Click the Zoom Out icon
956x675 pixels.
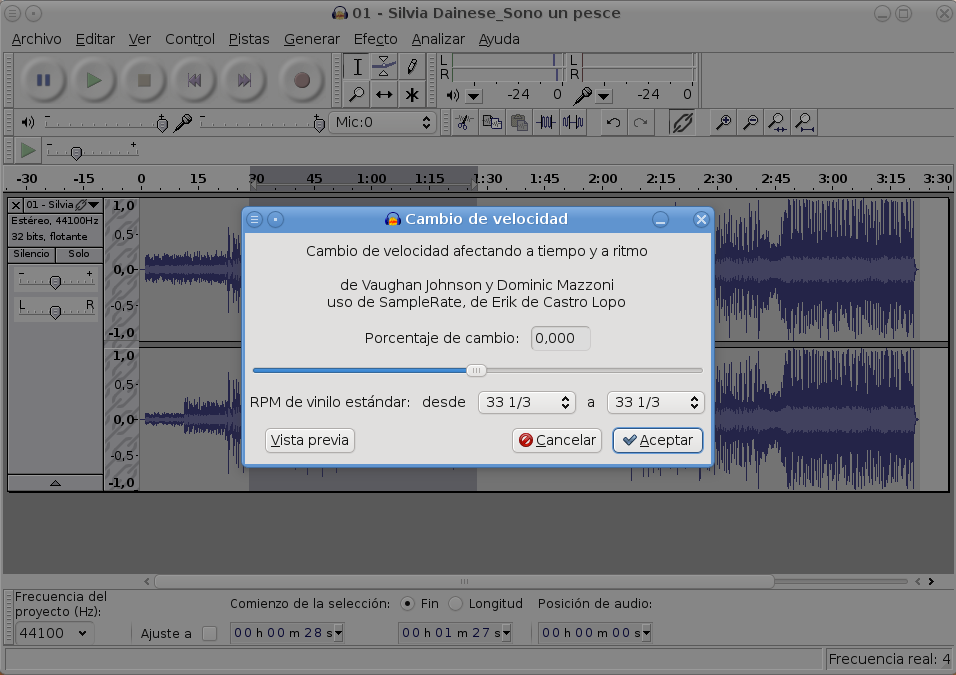click(x=751, y=123)
